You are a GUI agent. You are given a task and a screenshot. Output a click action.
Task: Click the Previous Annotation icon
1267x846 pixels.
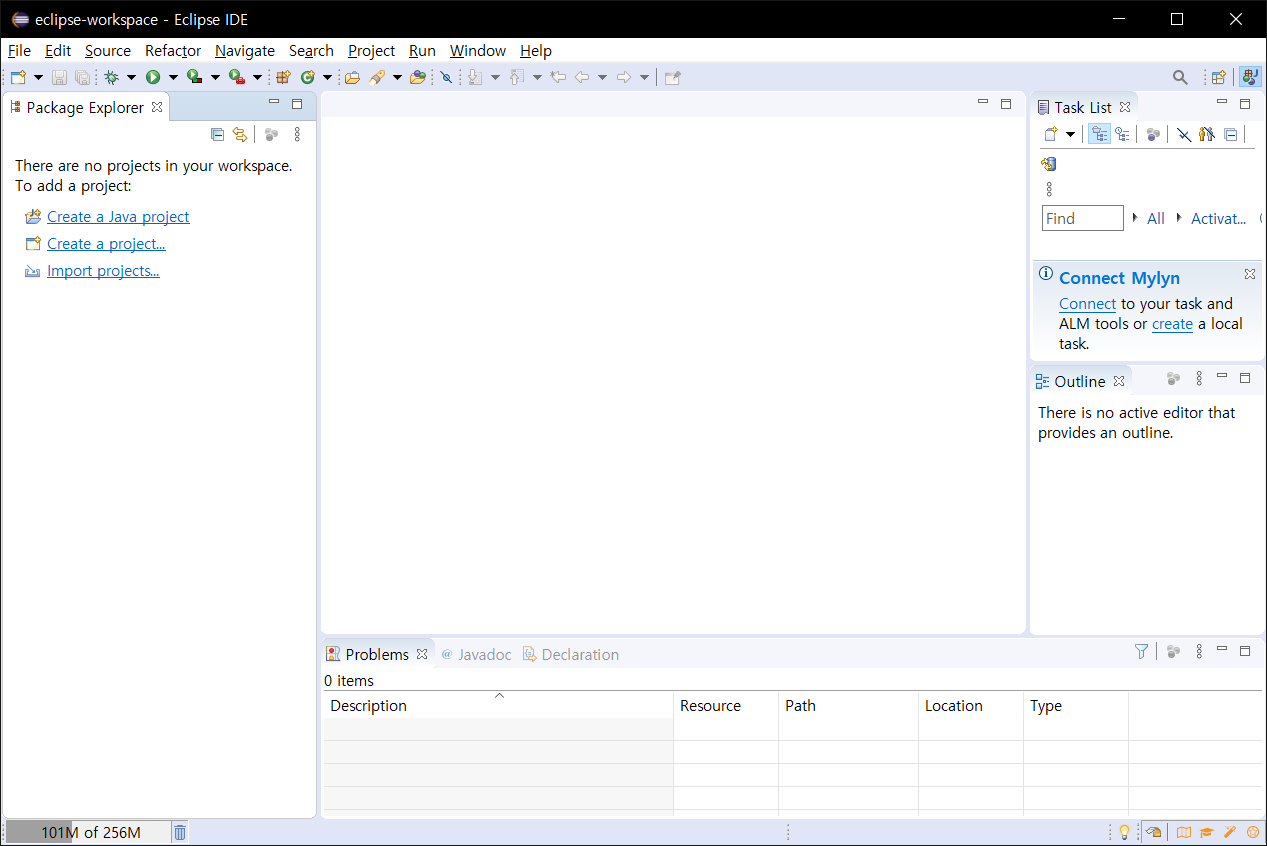point(517,77)
